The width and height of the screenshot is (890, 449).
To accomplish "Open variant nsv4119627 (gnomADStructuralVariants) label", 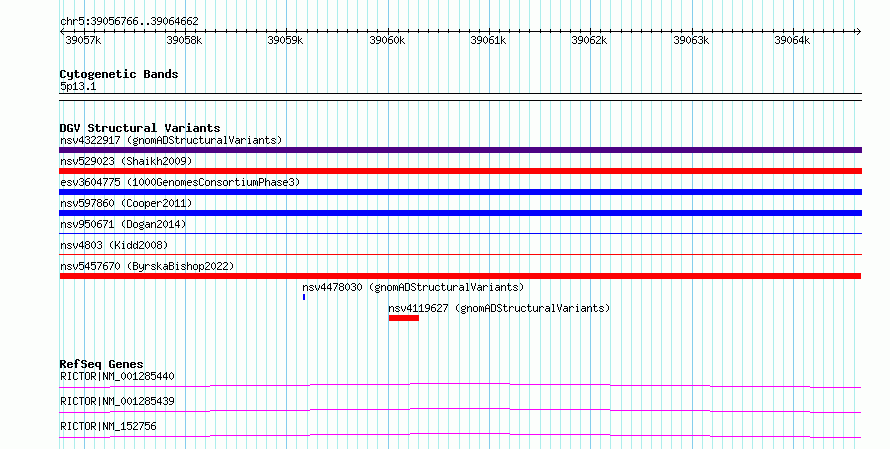I will (x=499, y=308).
